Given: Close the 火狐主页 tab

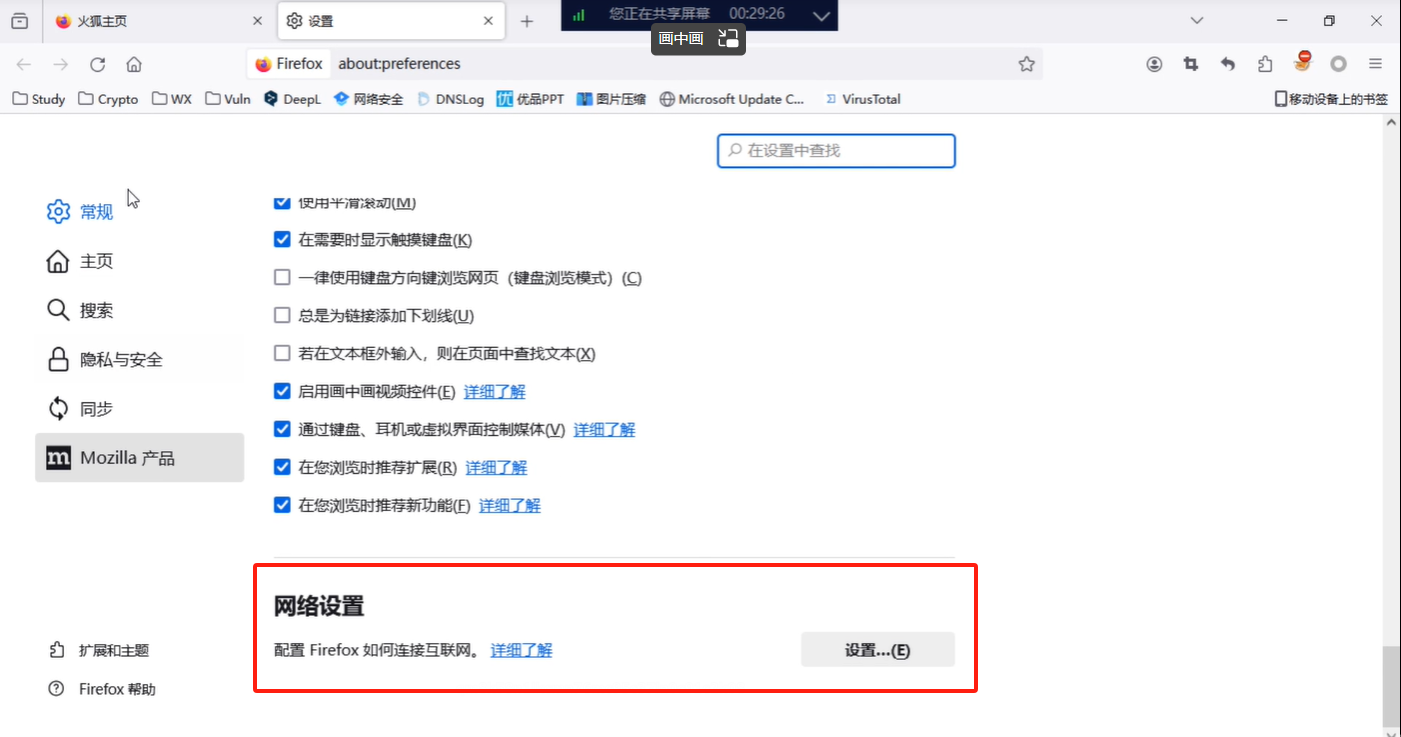Looking at the screenshot, I should coord(257,21).
